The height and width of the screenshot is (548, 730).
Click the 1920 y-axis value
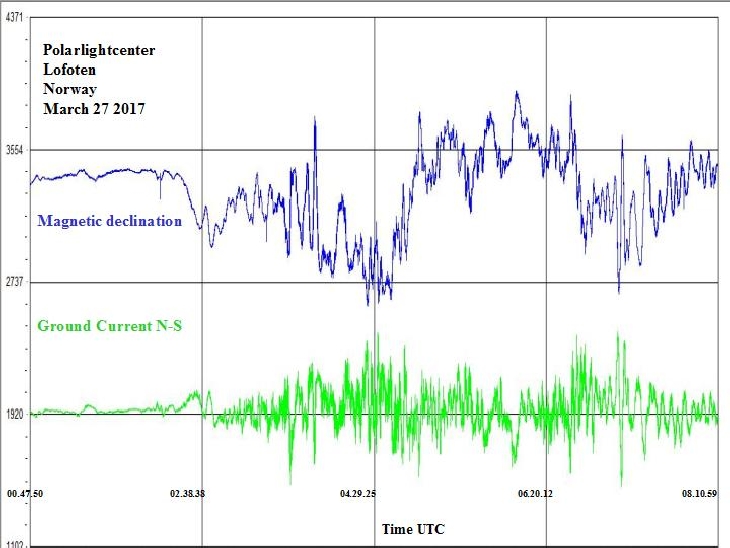pyautogui.click(x=14, y=414)
